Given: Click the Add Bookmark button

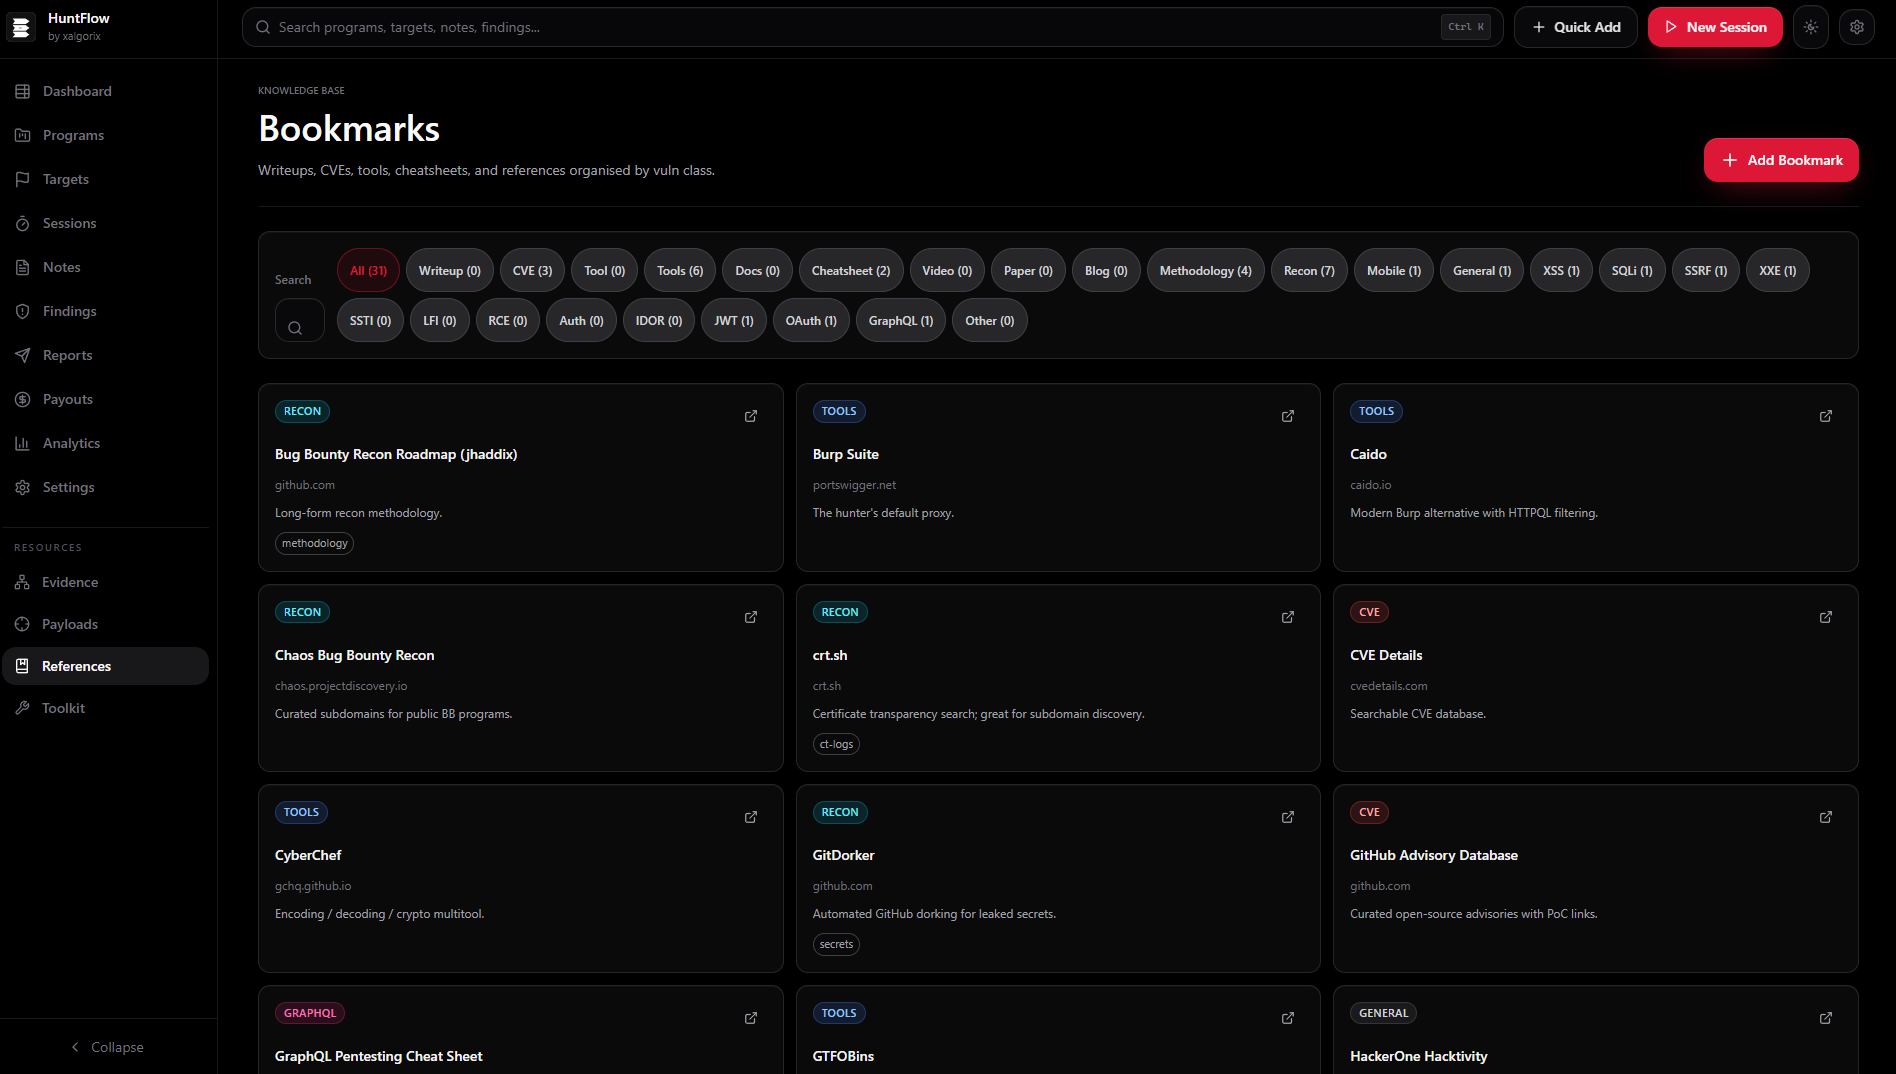Looking at the screenshot, I should click(1781, 160).
